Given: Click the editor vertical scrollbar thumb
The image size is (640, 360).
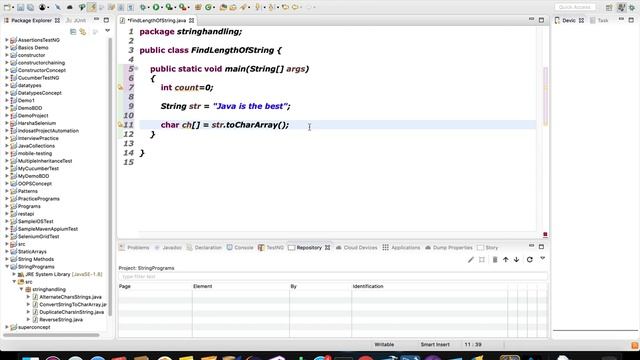Looking at the screenshot, I should (545, 96).
